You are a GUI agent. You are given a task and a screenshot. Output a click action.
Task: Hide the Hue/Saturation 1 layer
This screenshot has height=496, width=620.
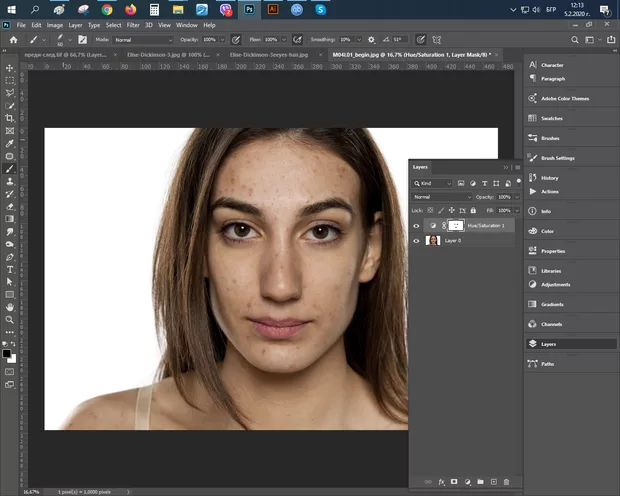tap(417, 226)
